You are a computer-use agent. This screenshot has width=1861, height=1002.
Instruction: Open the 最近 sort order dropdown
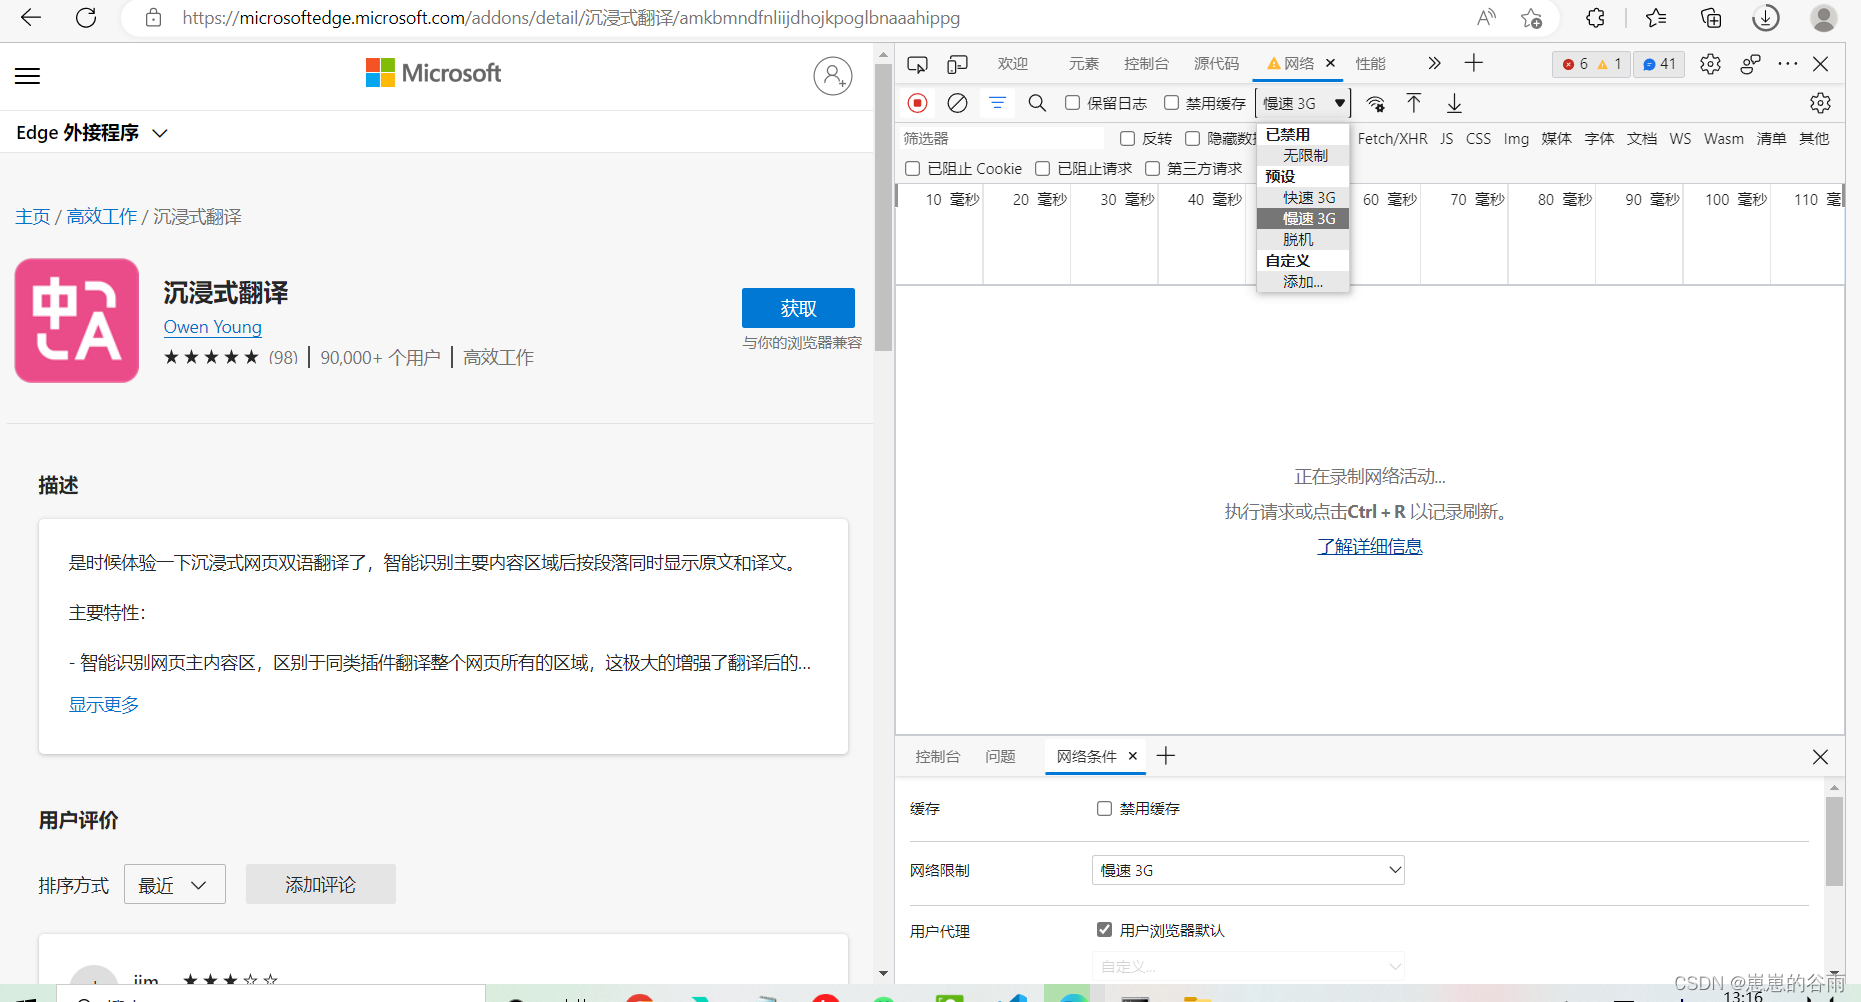[175, 885]
